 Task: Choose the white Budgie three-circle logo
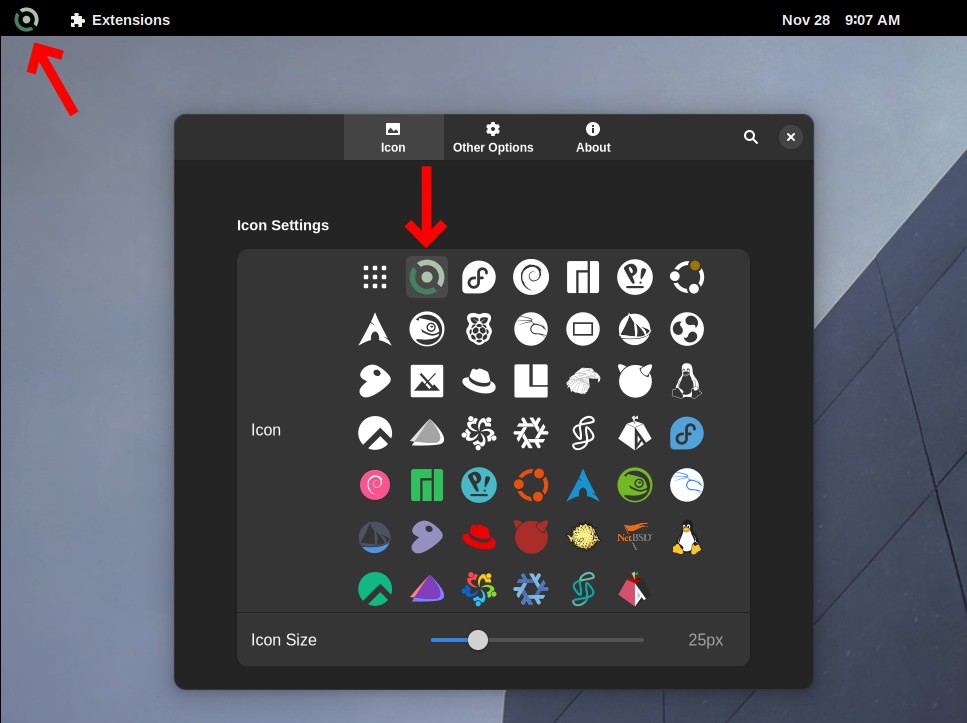687,329
